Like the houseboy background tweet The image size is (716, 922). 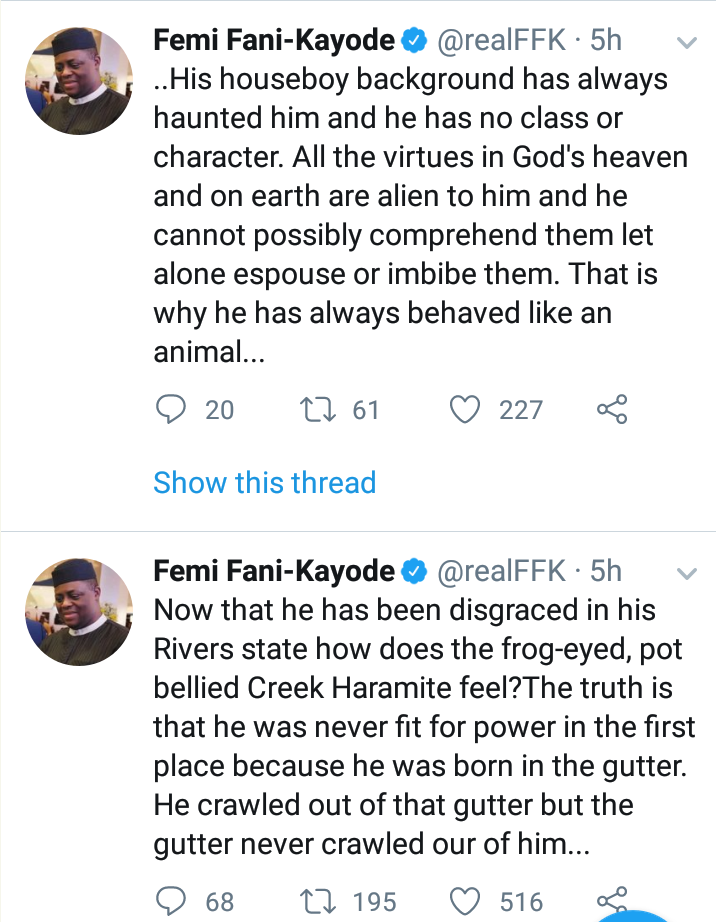pos(465,409)
